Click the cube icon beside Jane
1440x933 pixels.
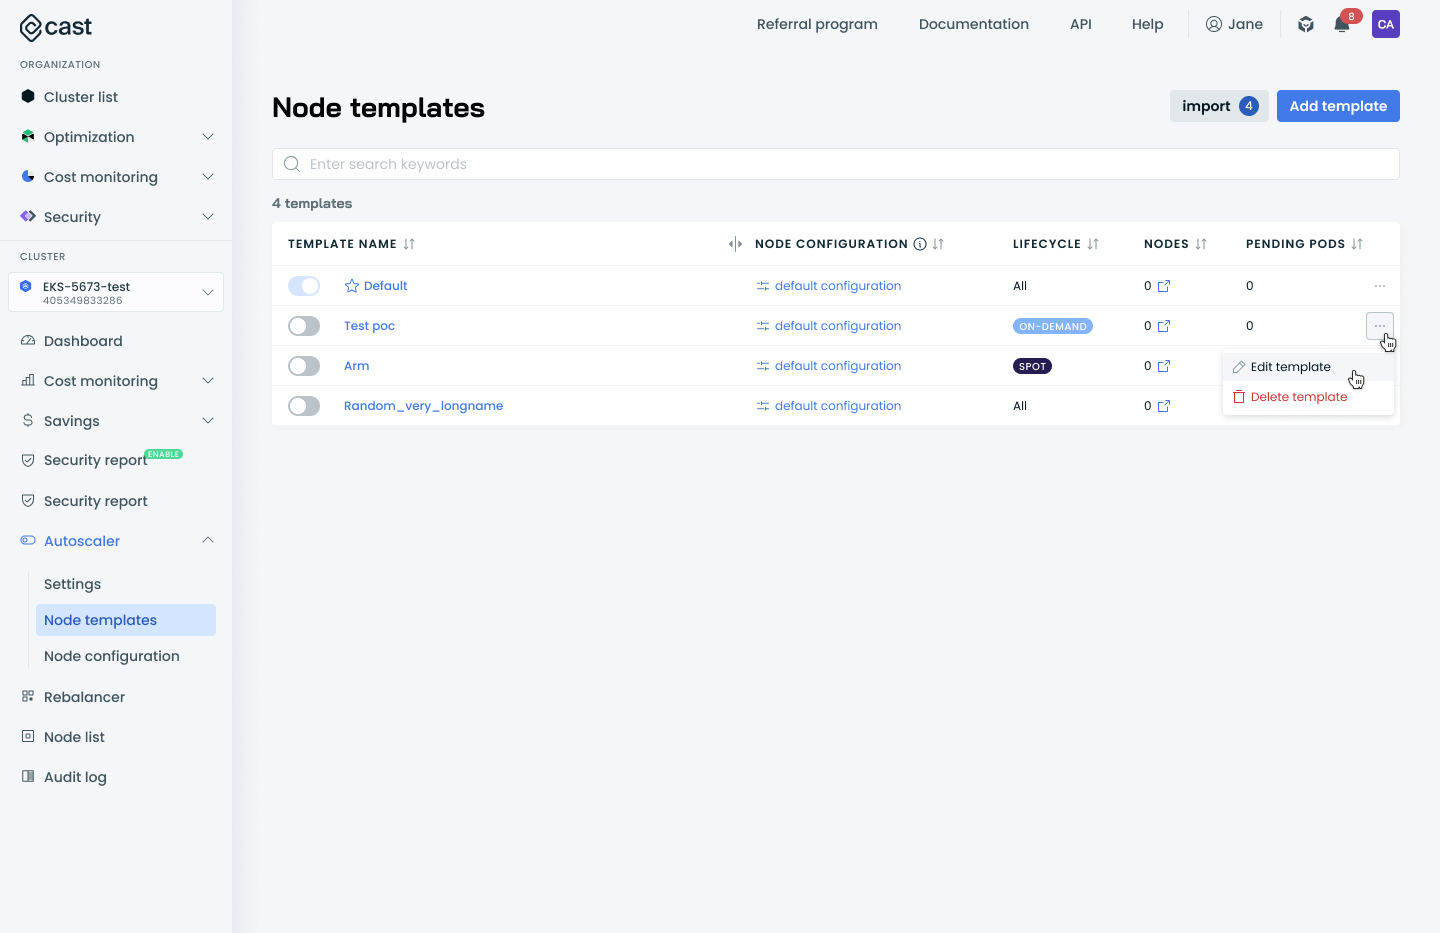click(x=1306, y=24)
